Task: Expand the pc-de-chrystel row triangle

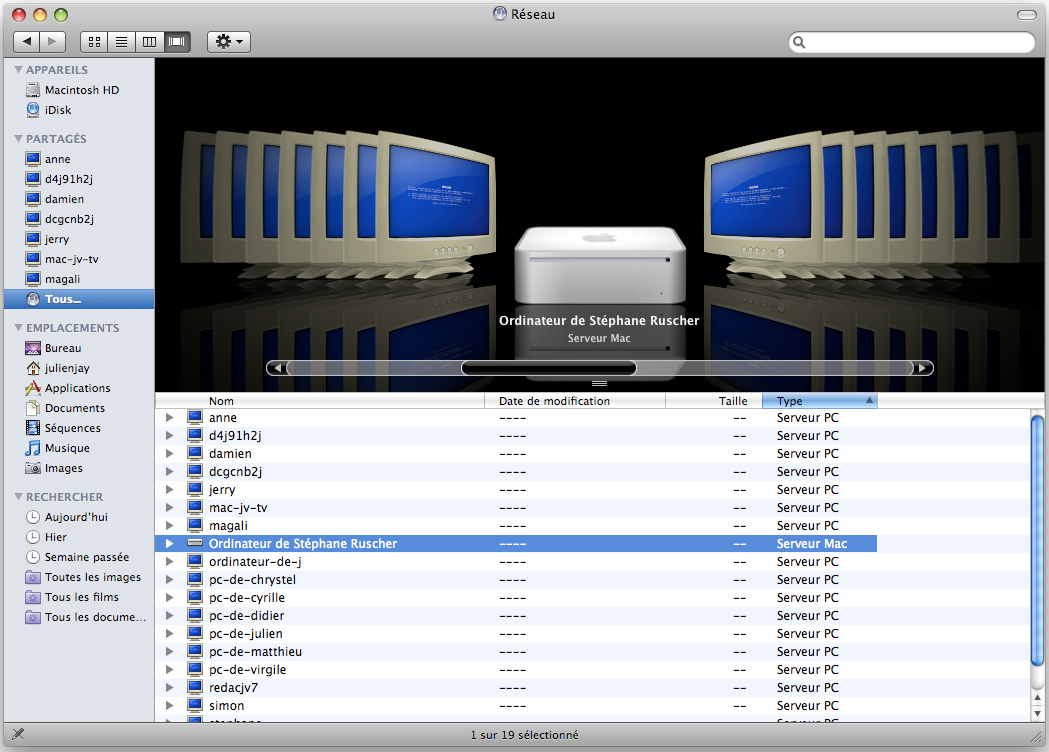Action: pyautogui.click(x=169, y=579)
